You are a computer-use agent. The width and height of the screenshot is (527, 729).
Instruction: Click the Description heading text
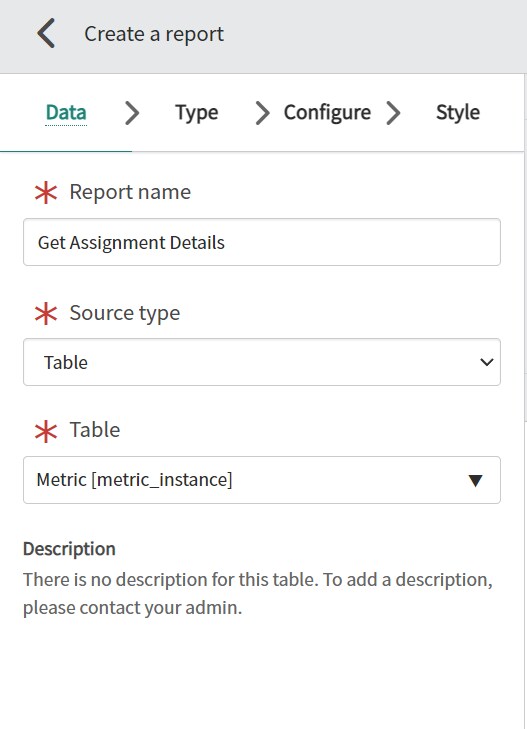pyautogui.click(x=69, y=549)
